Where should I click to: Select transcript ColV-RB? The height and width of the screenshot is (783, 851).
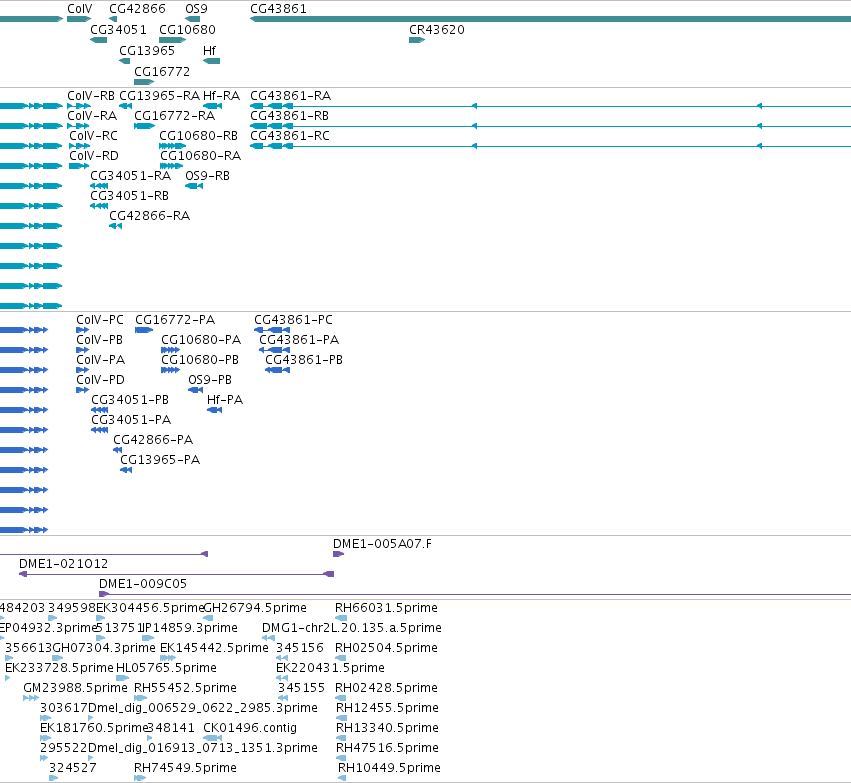[79, 106]
